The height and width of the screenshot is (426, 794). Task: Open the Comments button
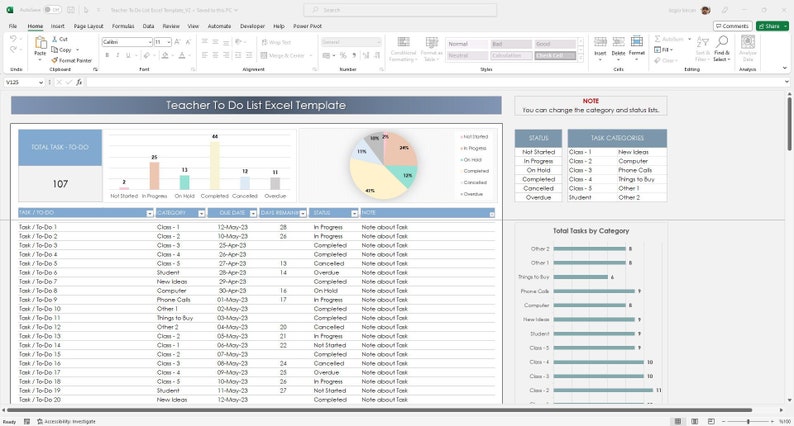(732, 26)
